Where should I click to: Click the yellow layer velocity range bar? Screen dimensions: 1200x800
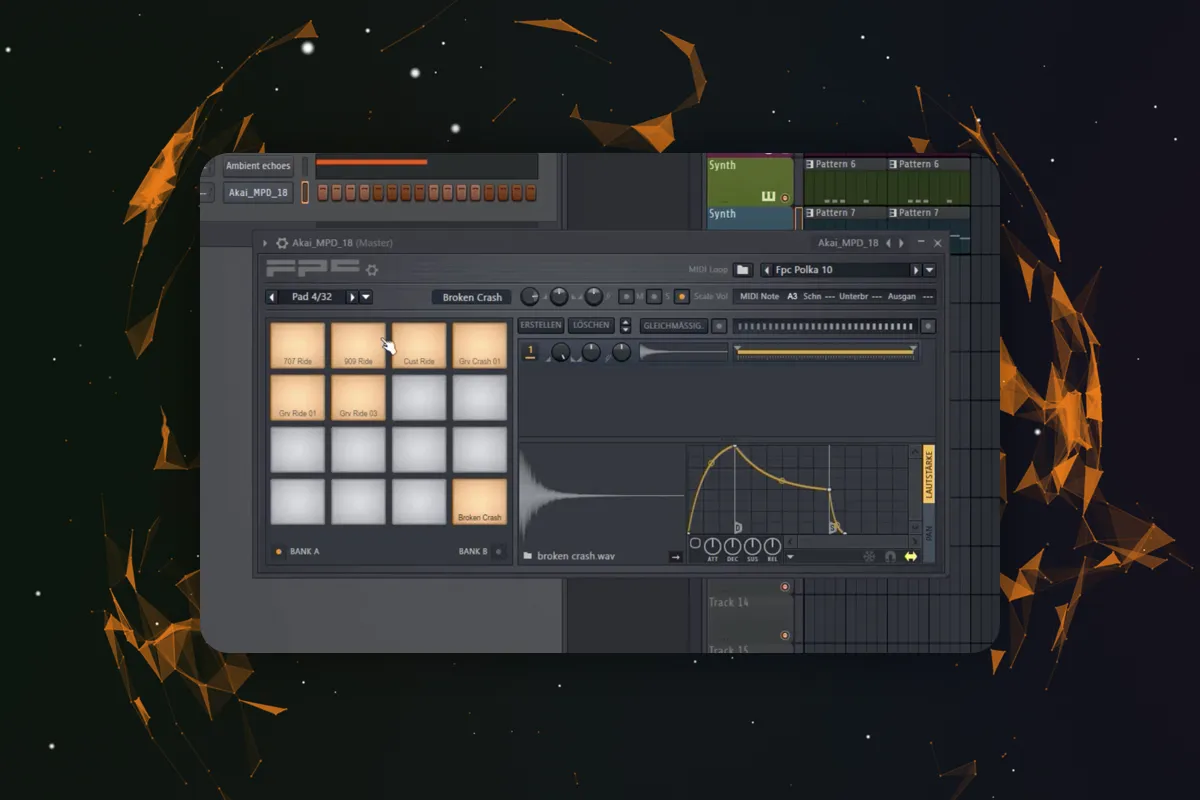(x=826, y=352)
